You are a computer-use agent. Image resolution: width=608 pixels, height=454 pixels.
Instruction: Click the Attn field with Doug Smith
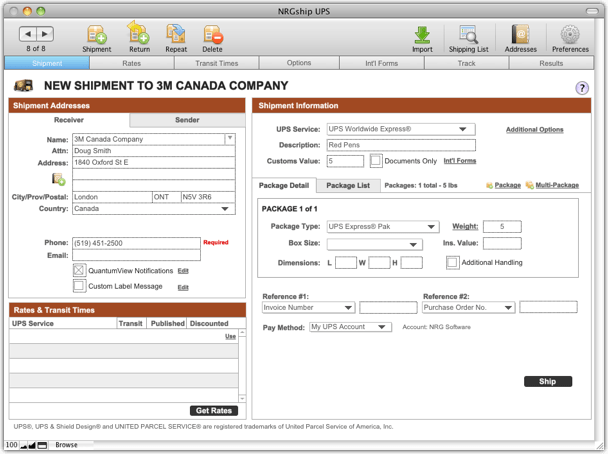tap(154, 151)
